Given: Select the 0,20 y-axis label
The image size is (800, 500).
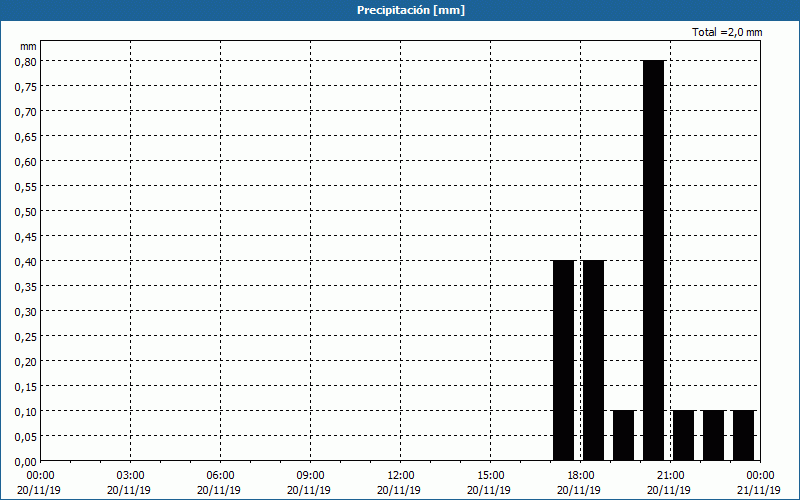Looking at the screenshot, I should tap(26, 362).
